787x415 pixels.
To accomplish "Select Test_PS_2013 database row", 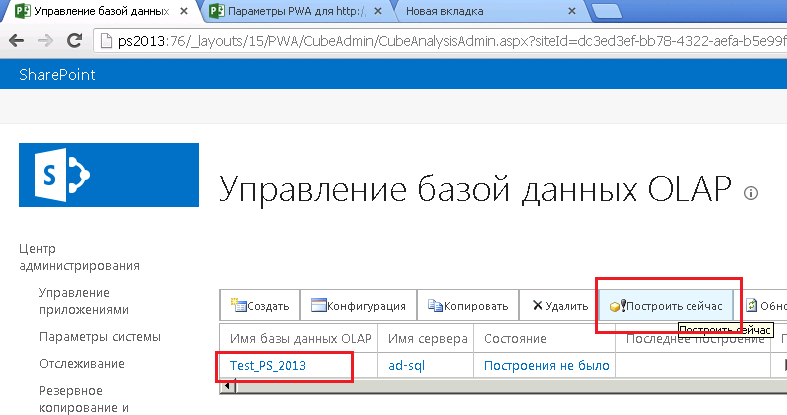I will [268, 365].
